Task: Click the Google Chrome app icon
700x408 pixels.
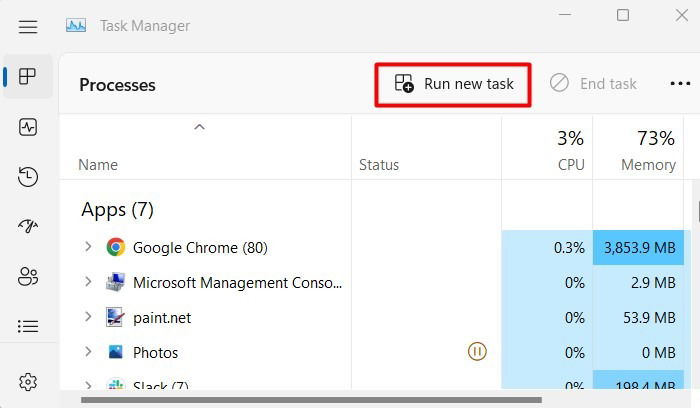Action: pyautogui.click(x=116, y=247)
